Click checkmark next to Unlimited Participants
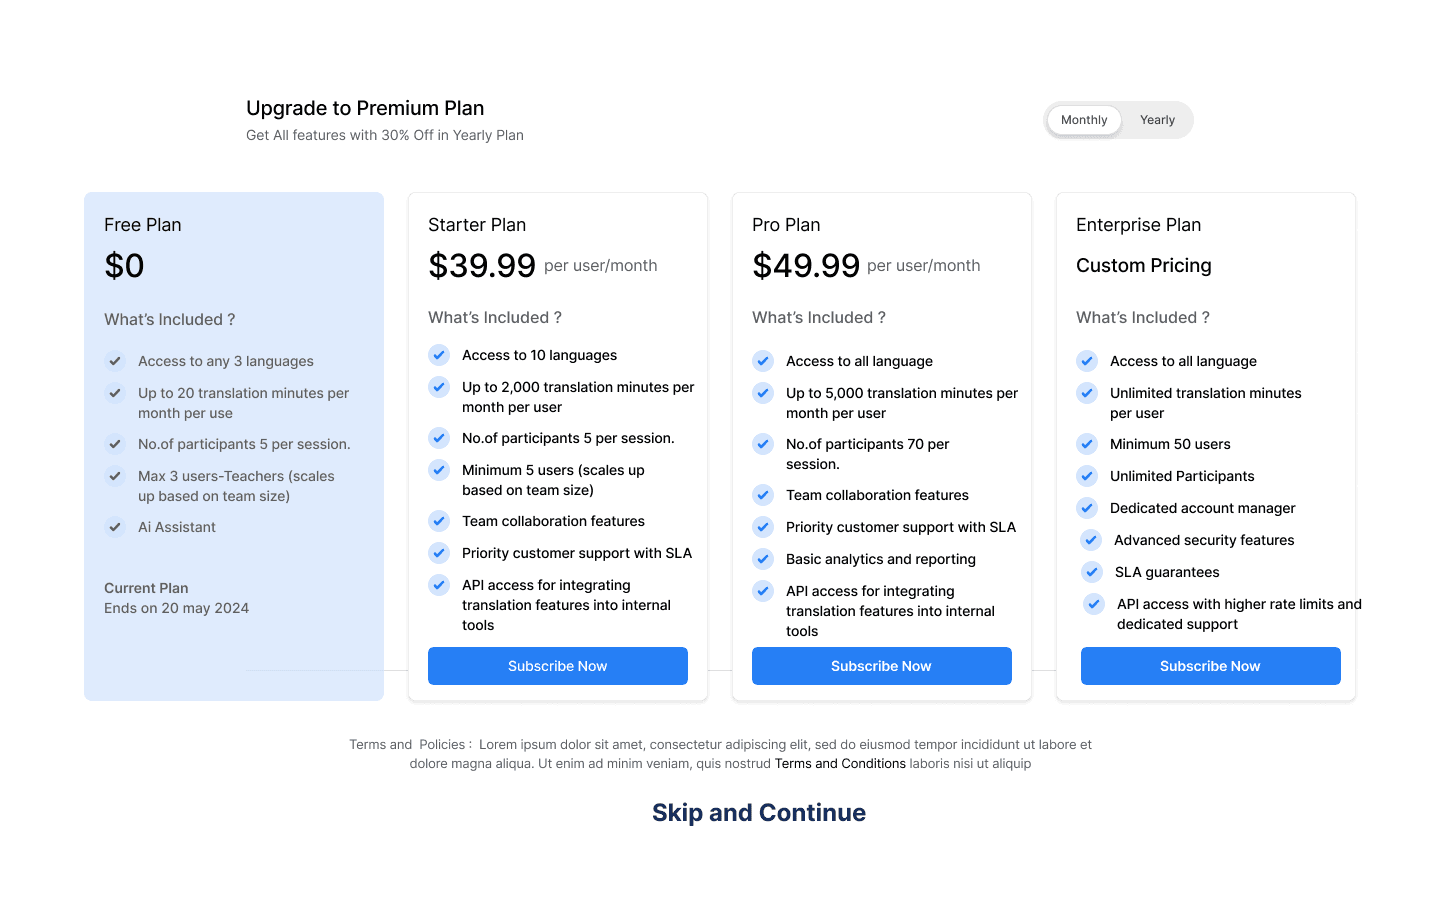 tap(1087, 476)
